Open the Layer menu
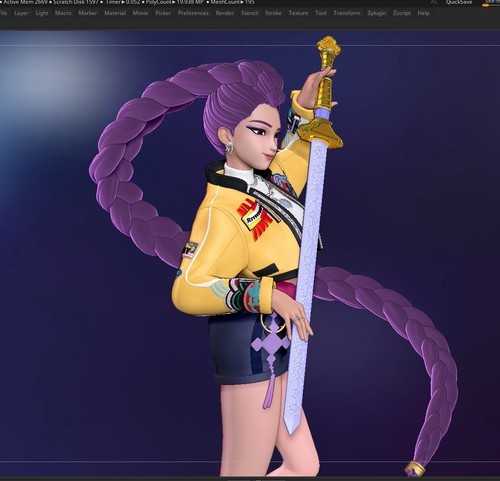Viewport: 500px width, 481px height. tap(21, 13)
